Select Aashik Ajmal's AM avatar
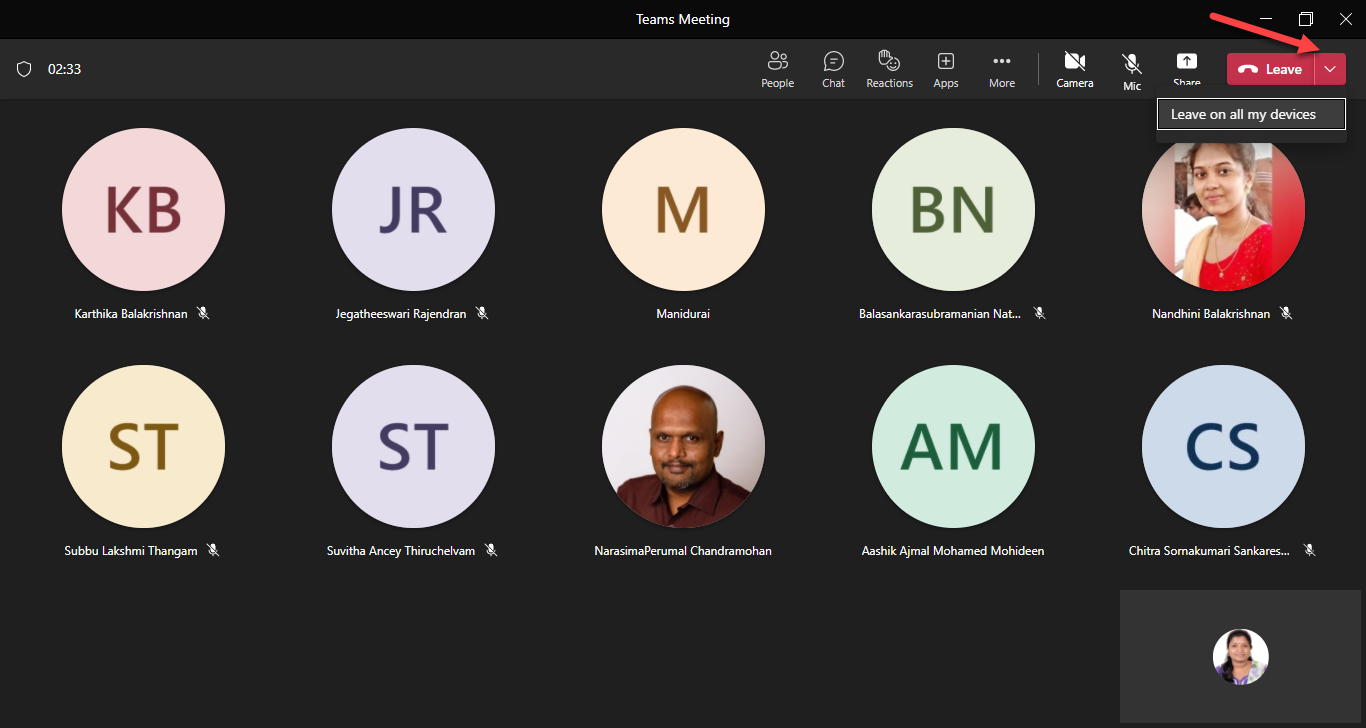 (953, 446)
